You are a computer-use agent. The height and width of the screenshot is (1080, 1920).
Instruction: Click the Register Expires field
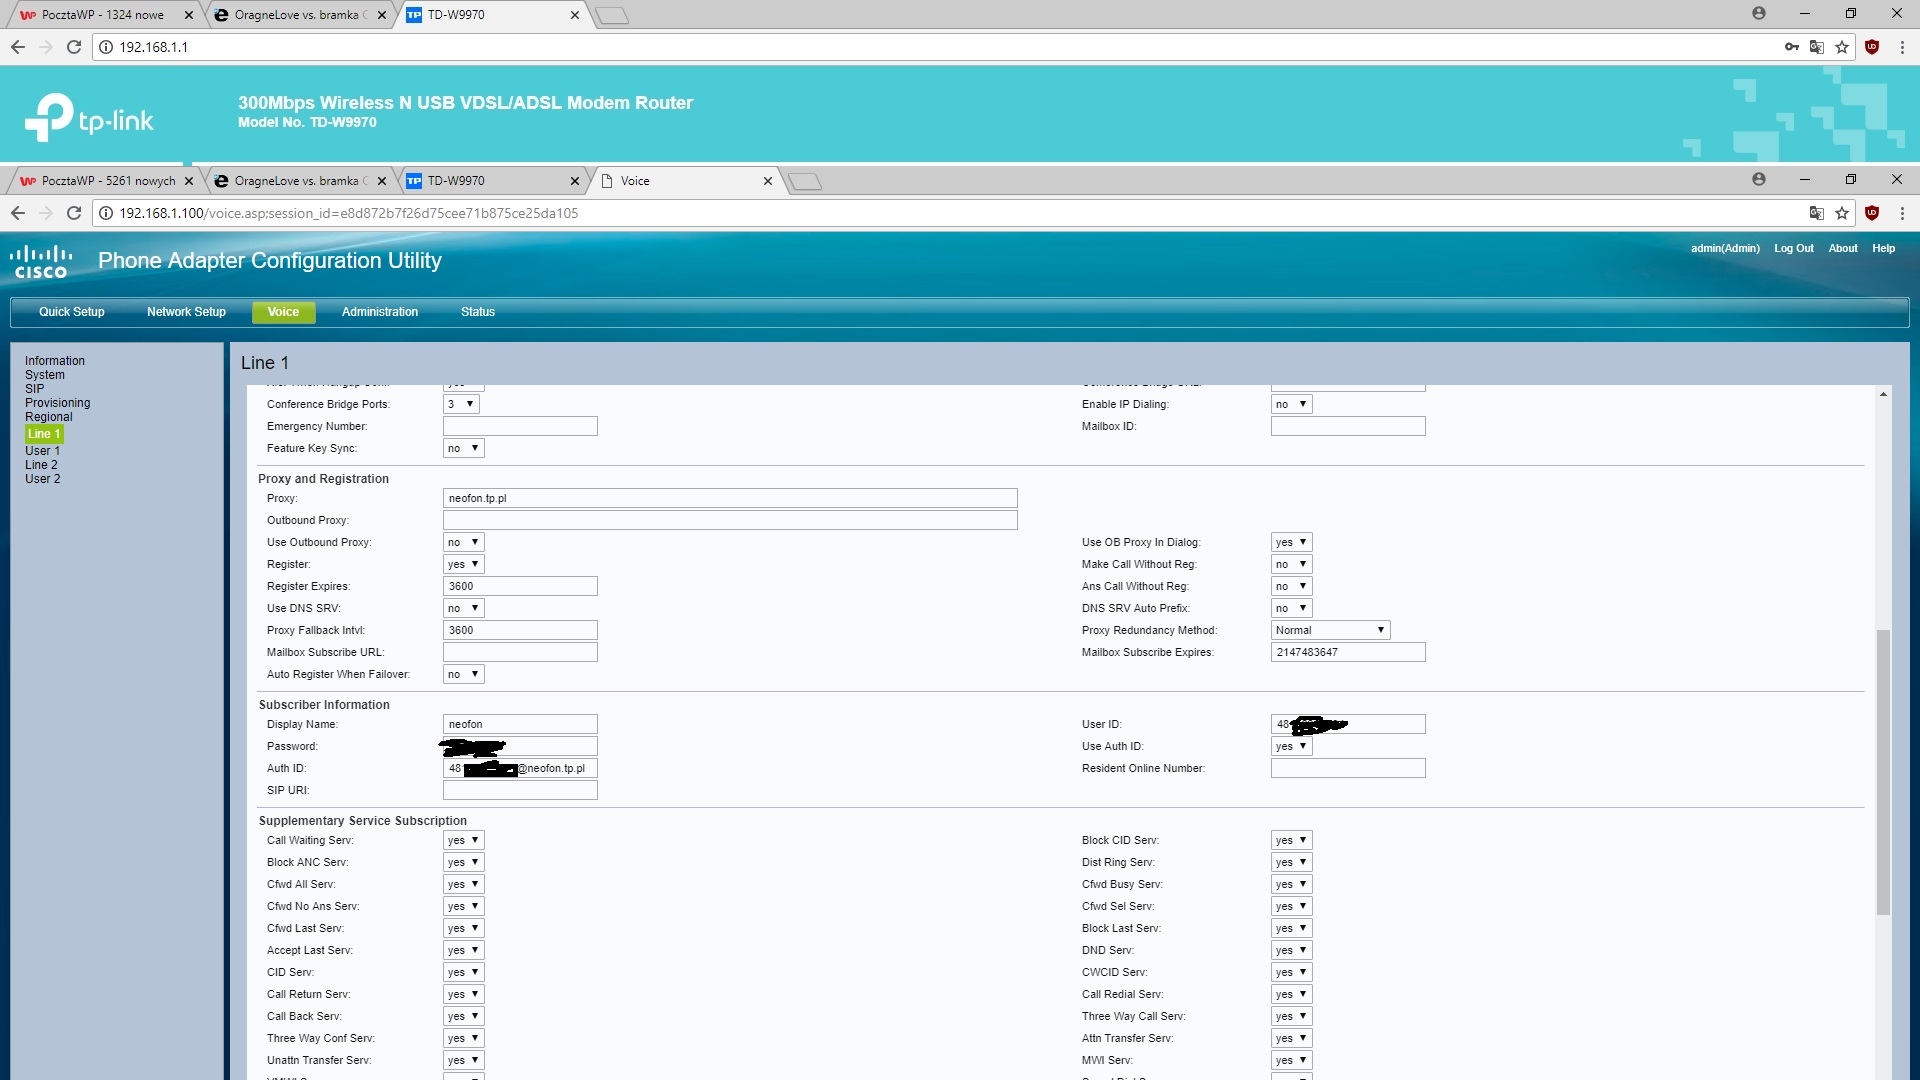pos(520,586)
